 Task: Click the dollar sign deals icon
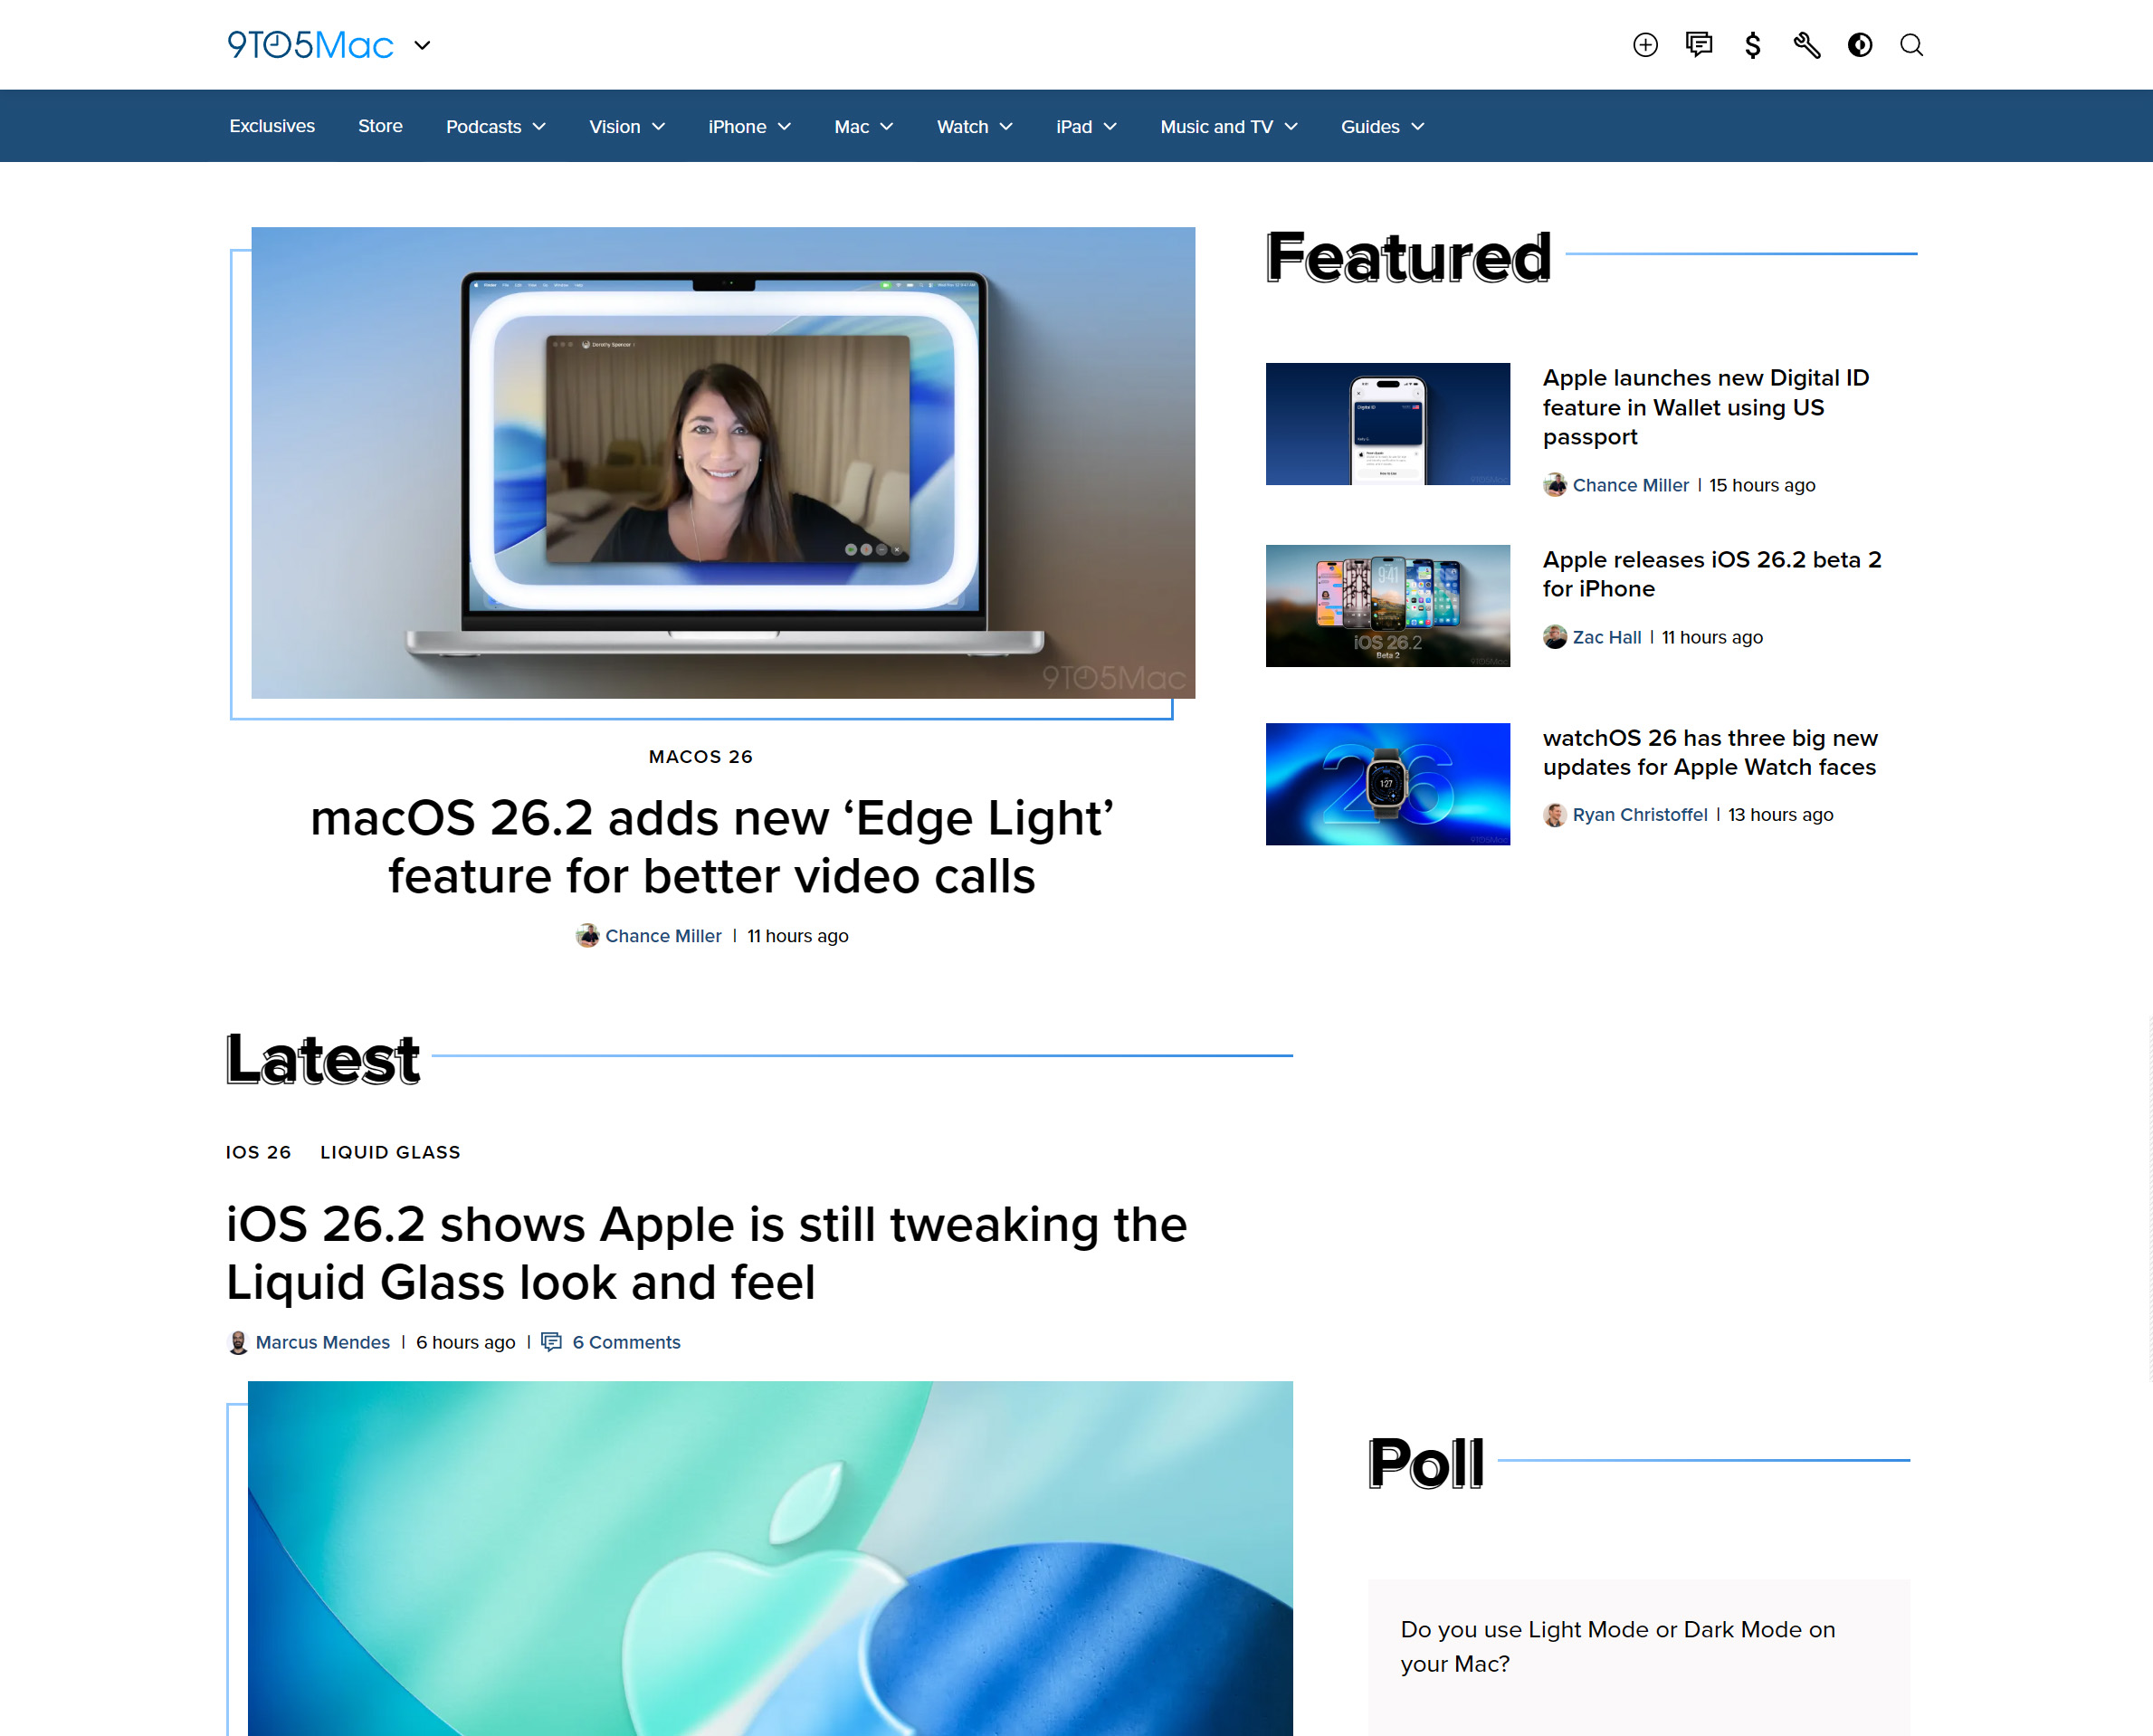click(x=1752, y=45)
